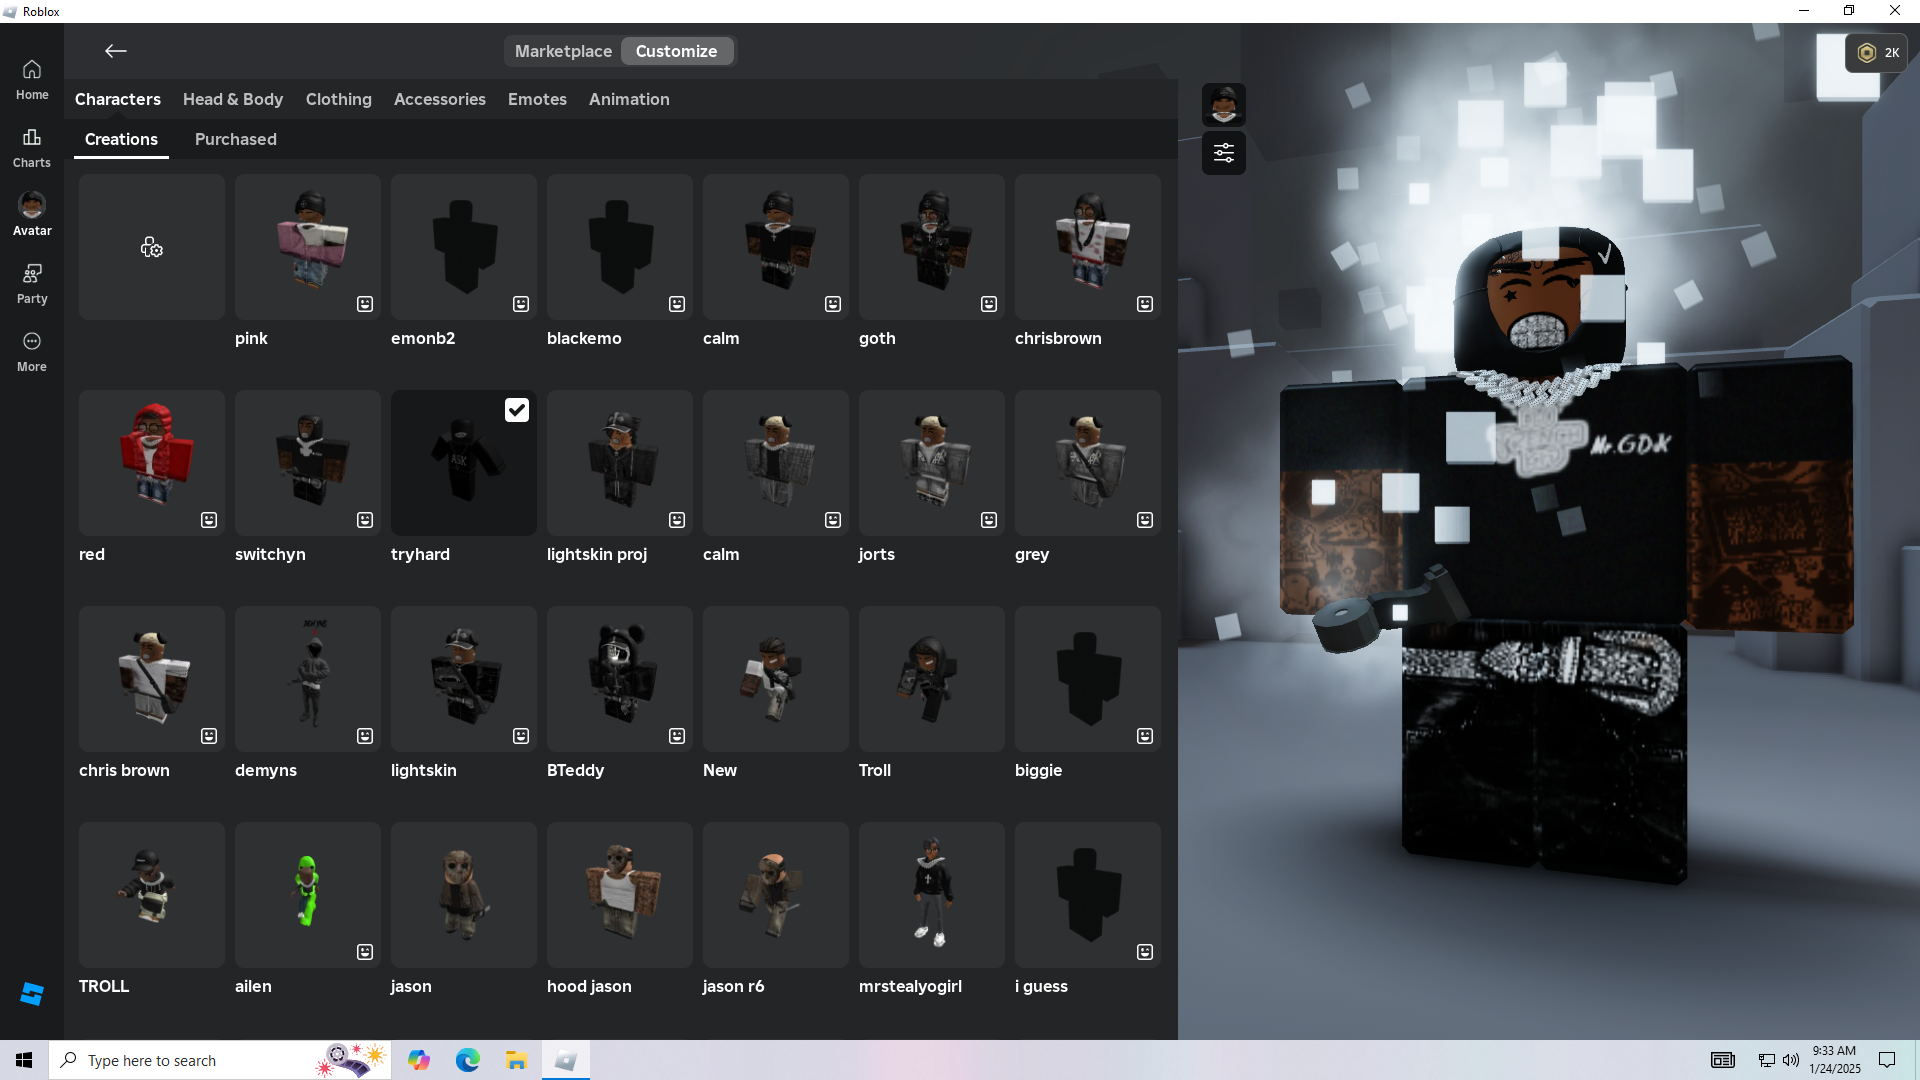Click the Roblox Studio logo in sidebar
This screenshot has height=1080, width=1920.
(32, 993)
